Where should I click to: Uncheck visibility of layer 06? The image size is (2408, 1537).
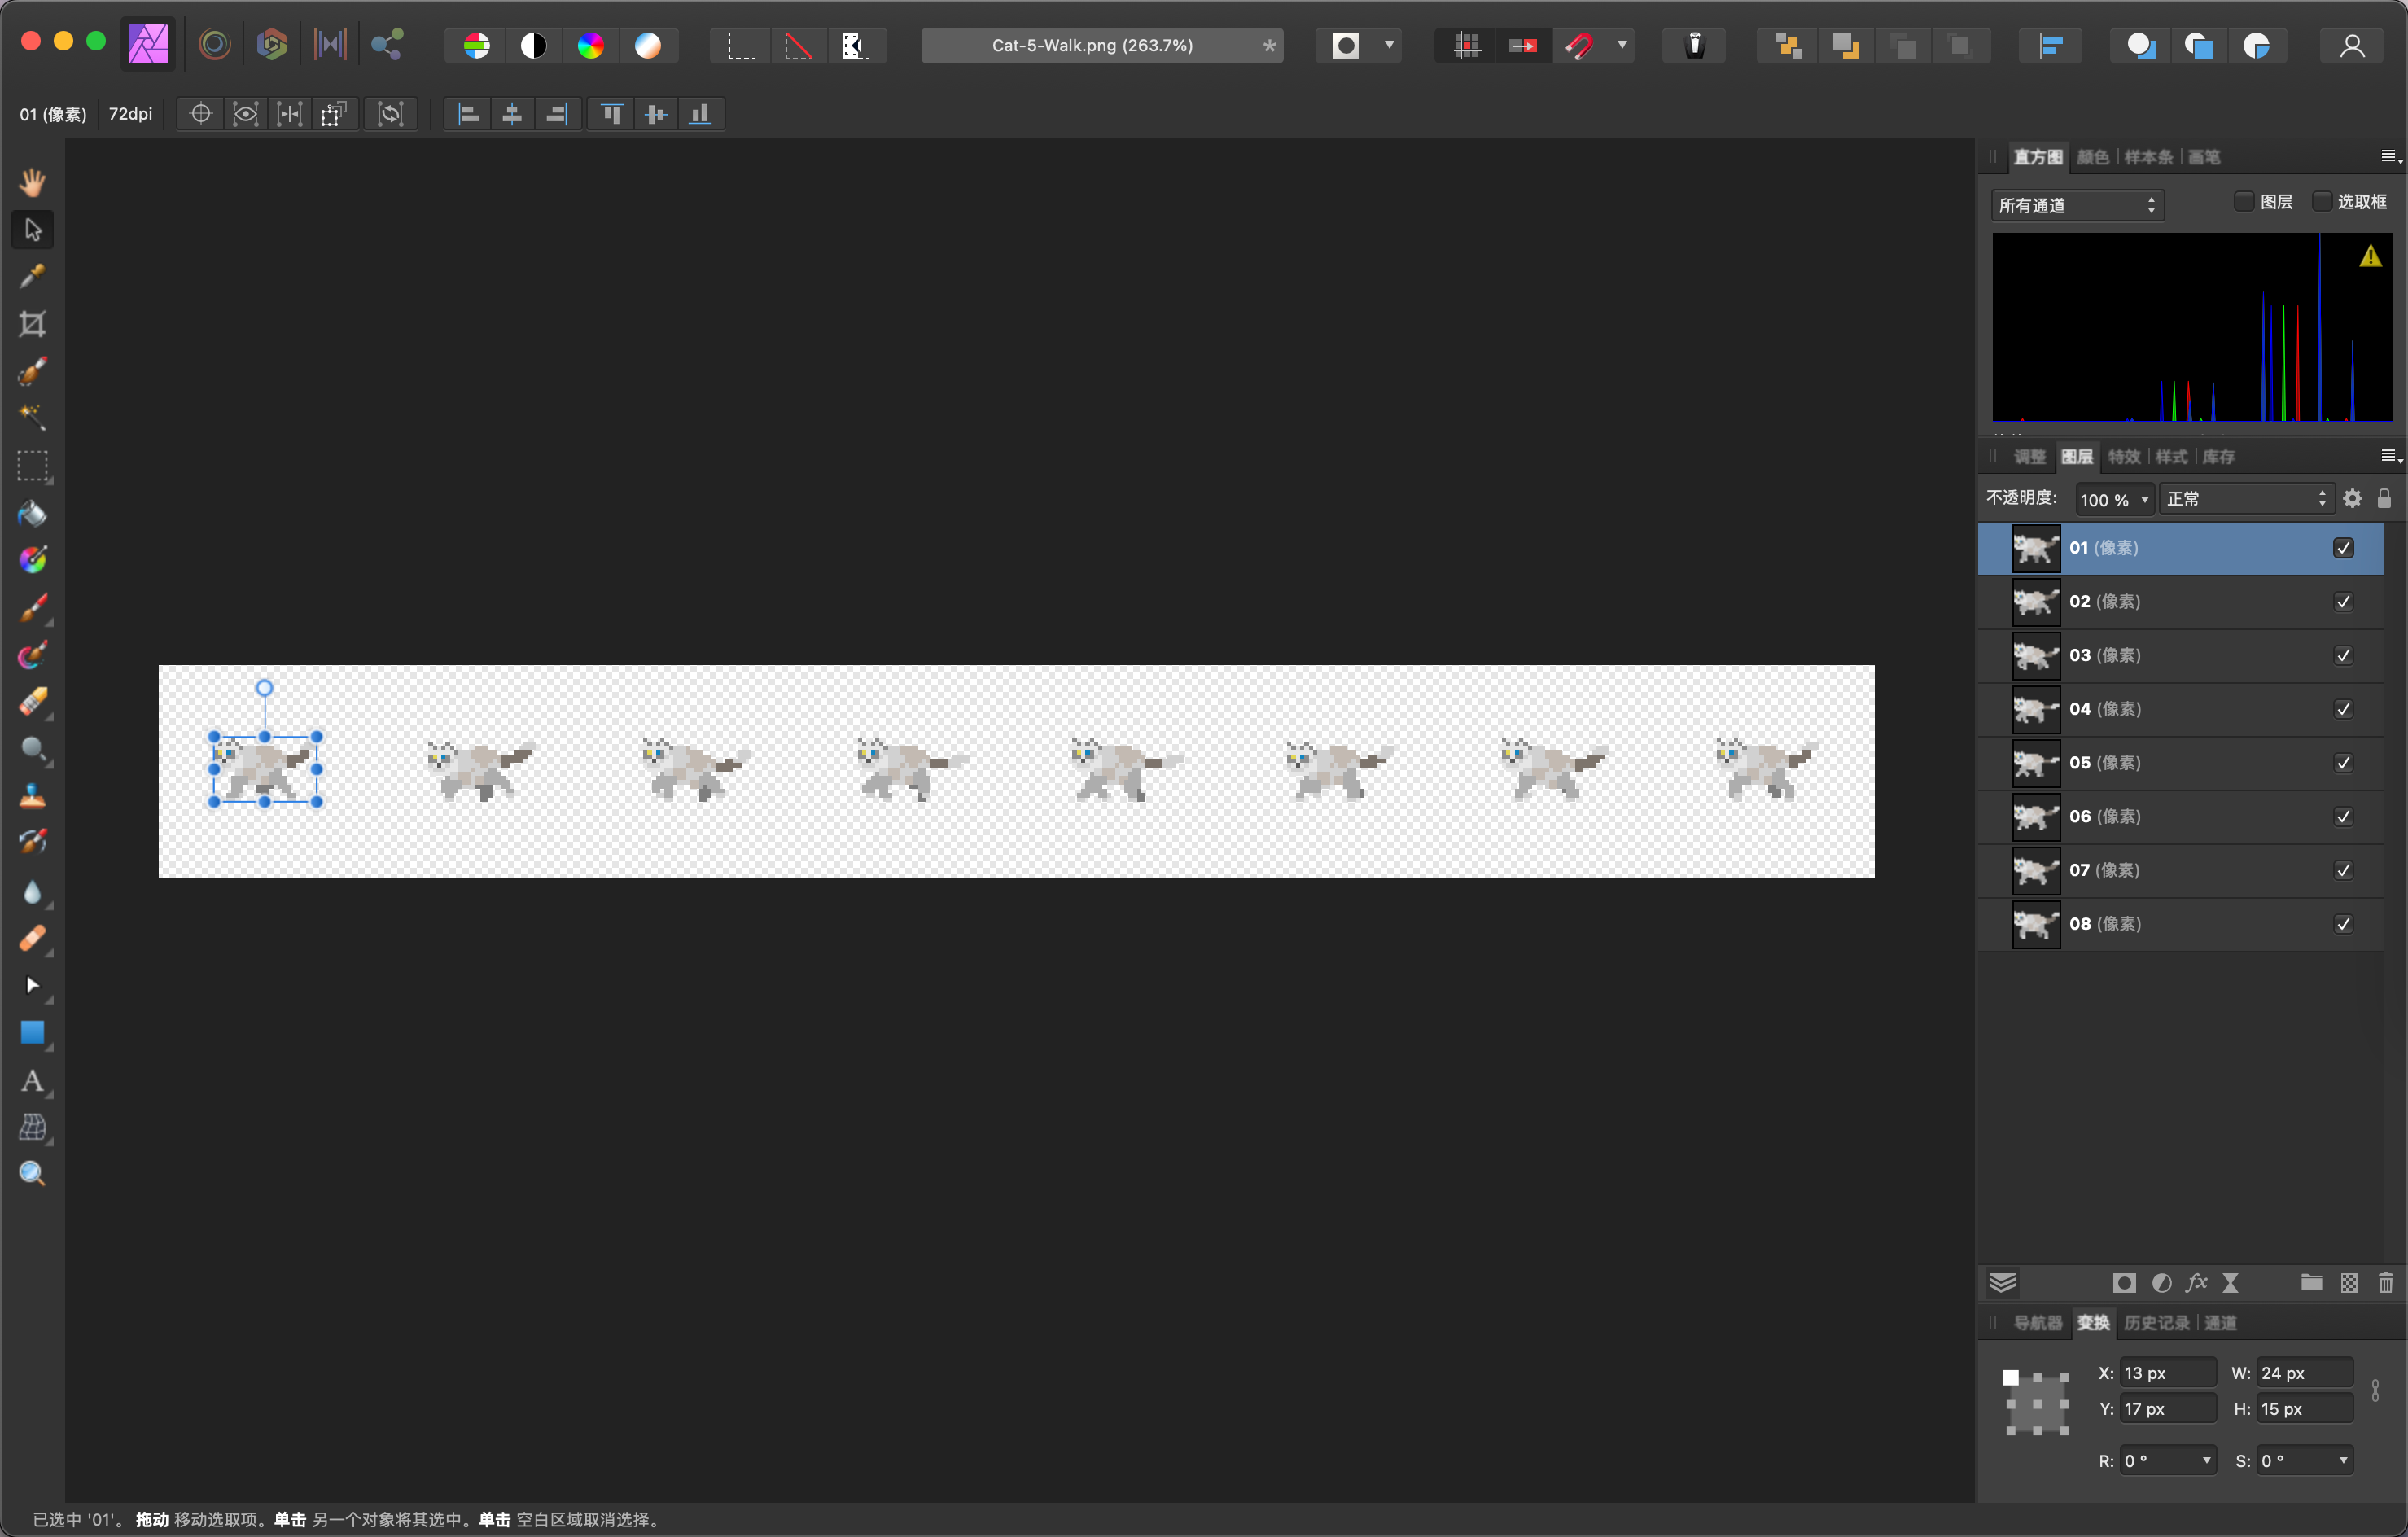[2343, 817]
